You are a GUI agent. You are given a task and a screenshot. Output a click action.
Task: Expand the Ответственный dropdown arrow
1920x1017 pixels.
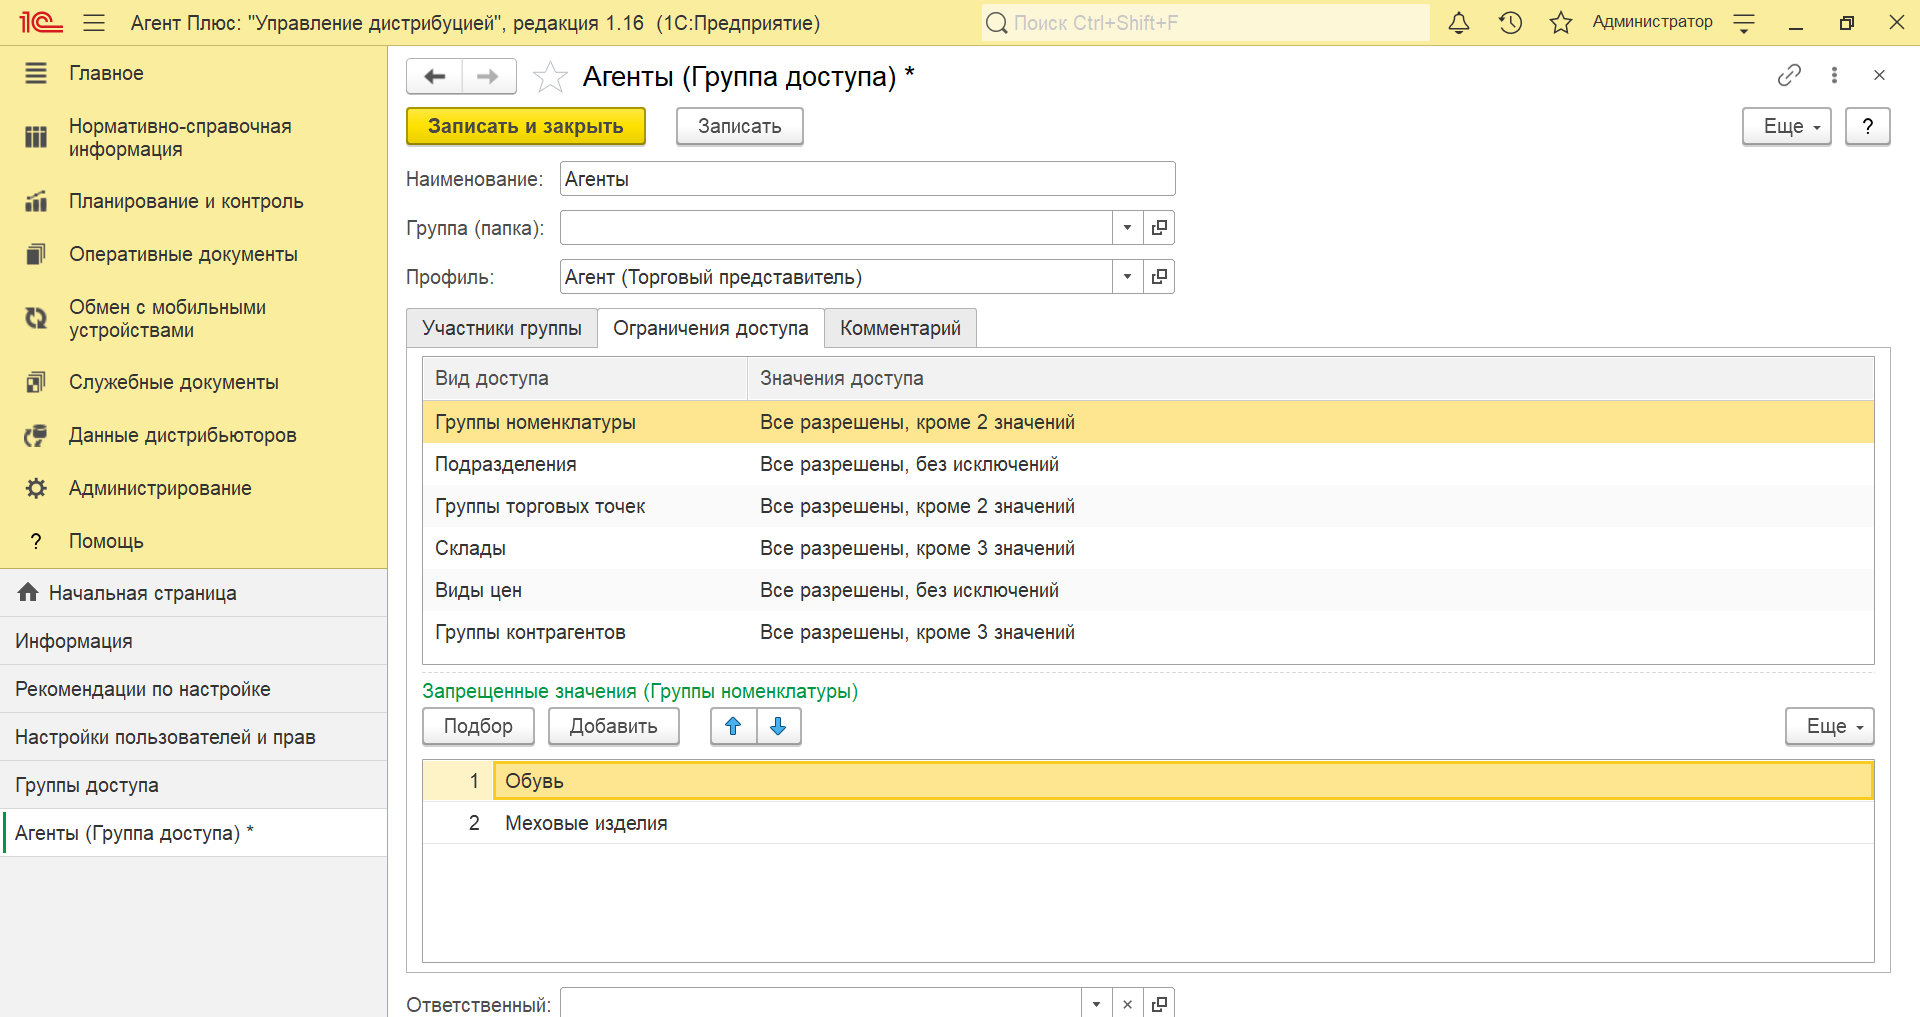click(1097, 1004)
